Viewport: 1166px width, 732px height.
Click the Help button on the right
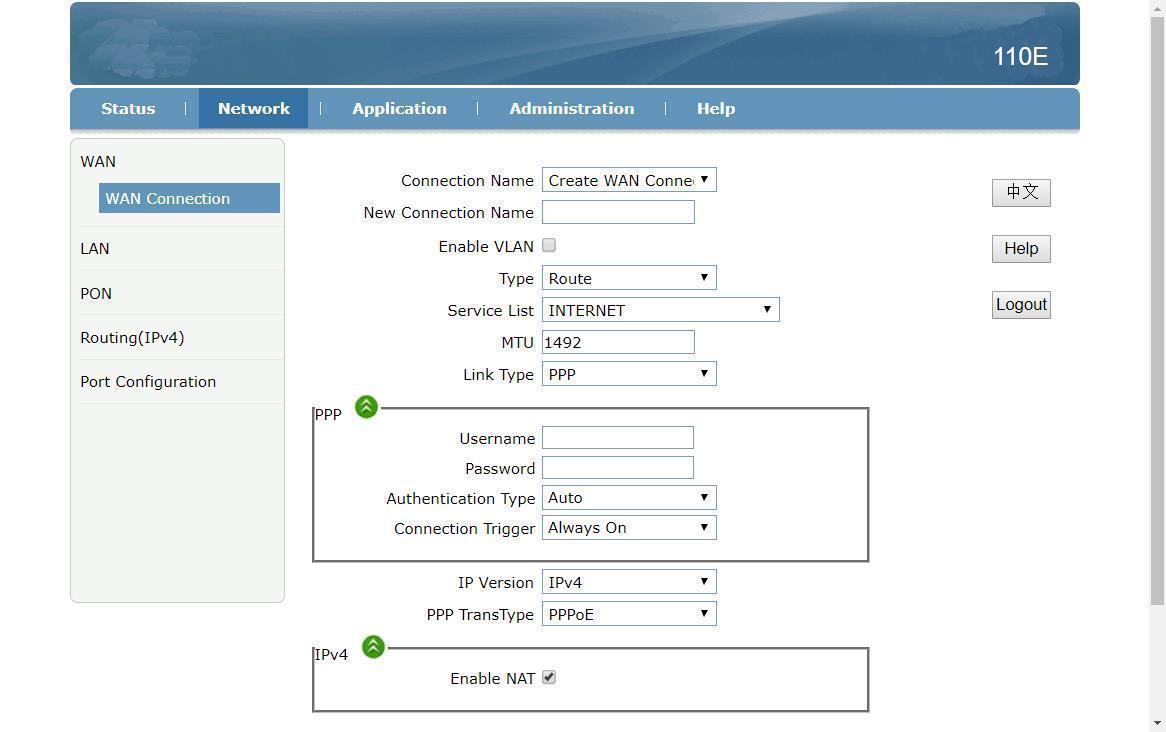[1021, 248]
